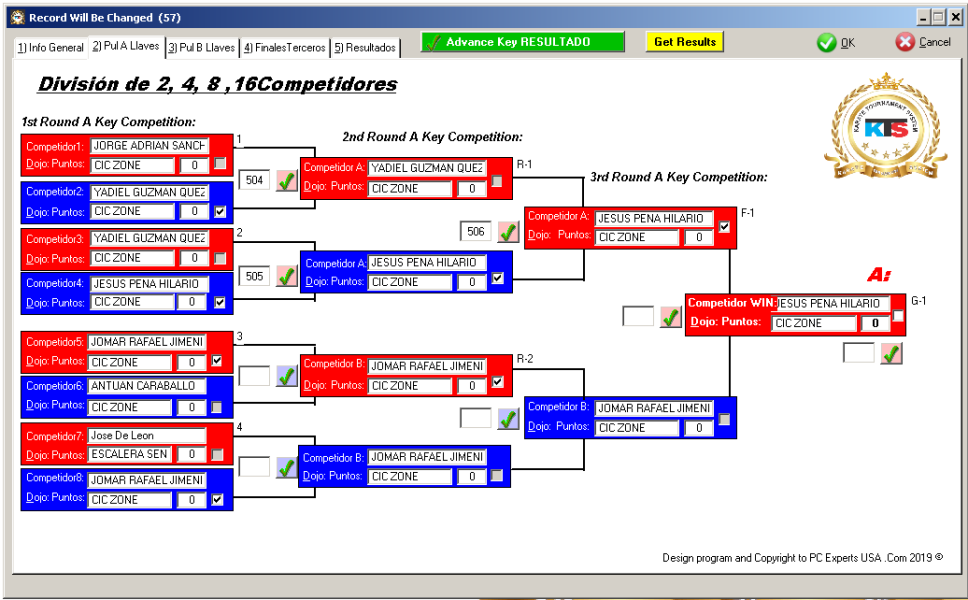Click match number field showing 505
This screenshot has height=600, width=968.
(x=254, y=276)
